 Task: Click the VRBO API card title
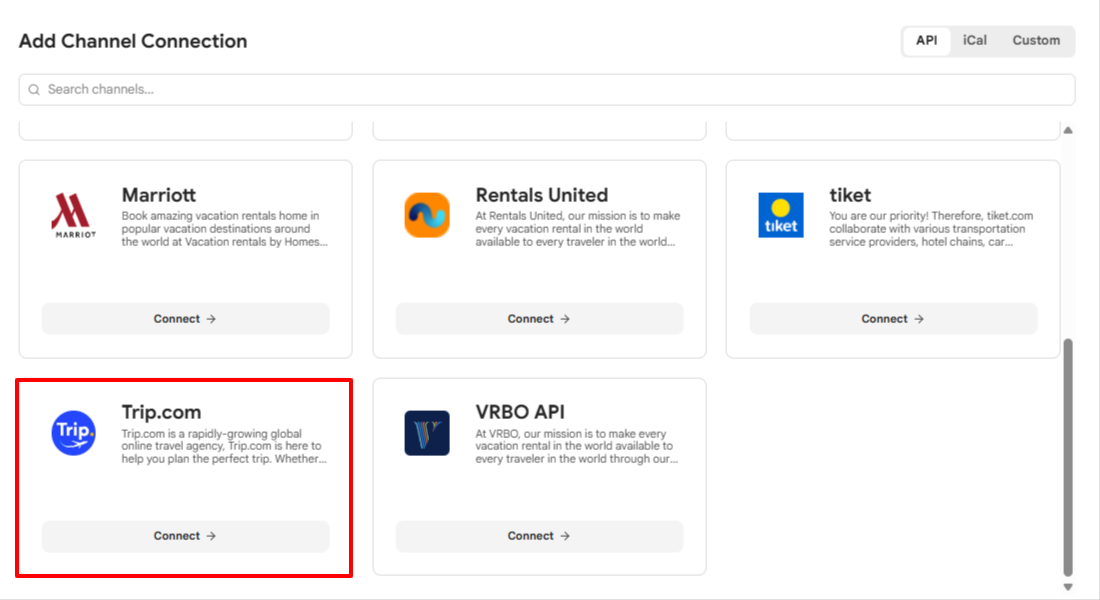click(x=520, y=412)
